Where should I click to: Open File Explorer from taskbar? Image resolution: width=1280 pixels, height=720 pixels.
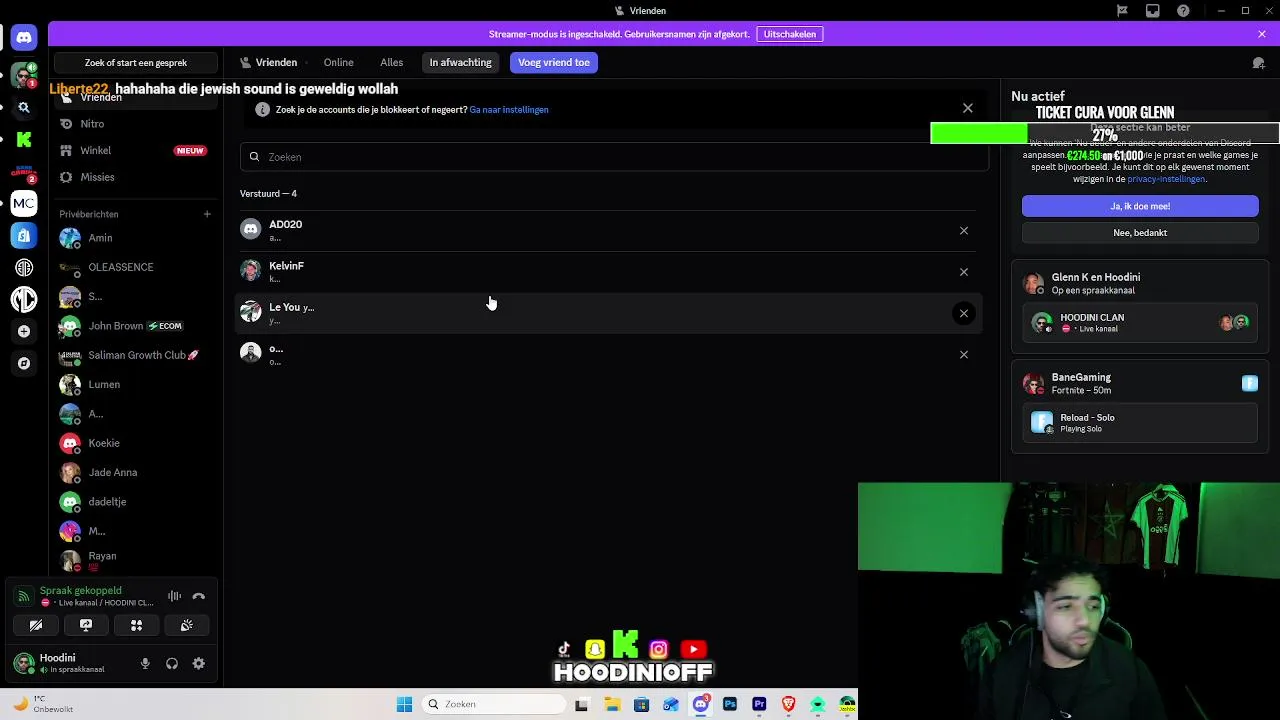[612, 704]
